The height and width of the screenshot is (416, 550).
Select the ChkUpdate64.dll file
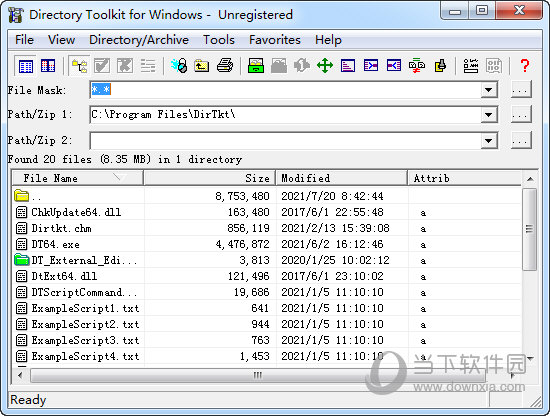[267, 212]
